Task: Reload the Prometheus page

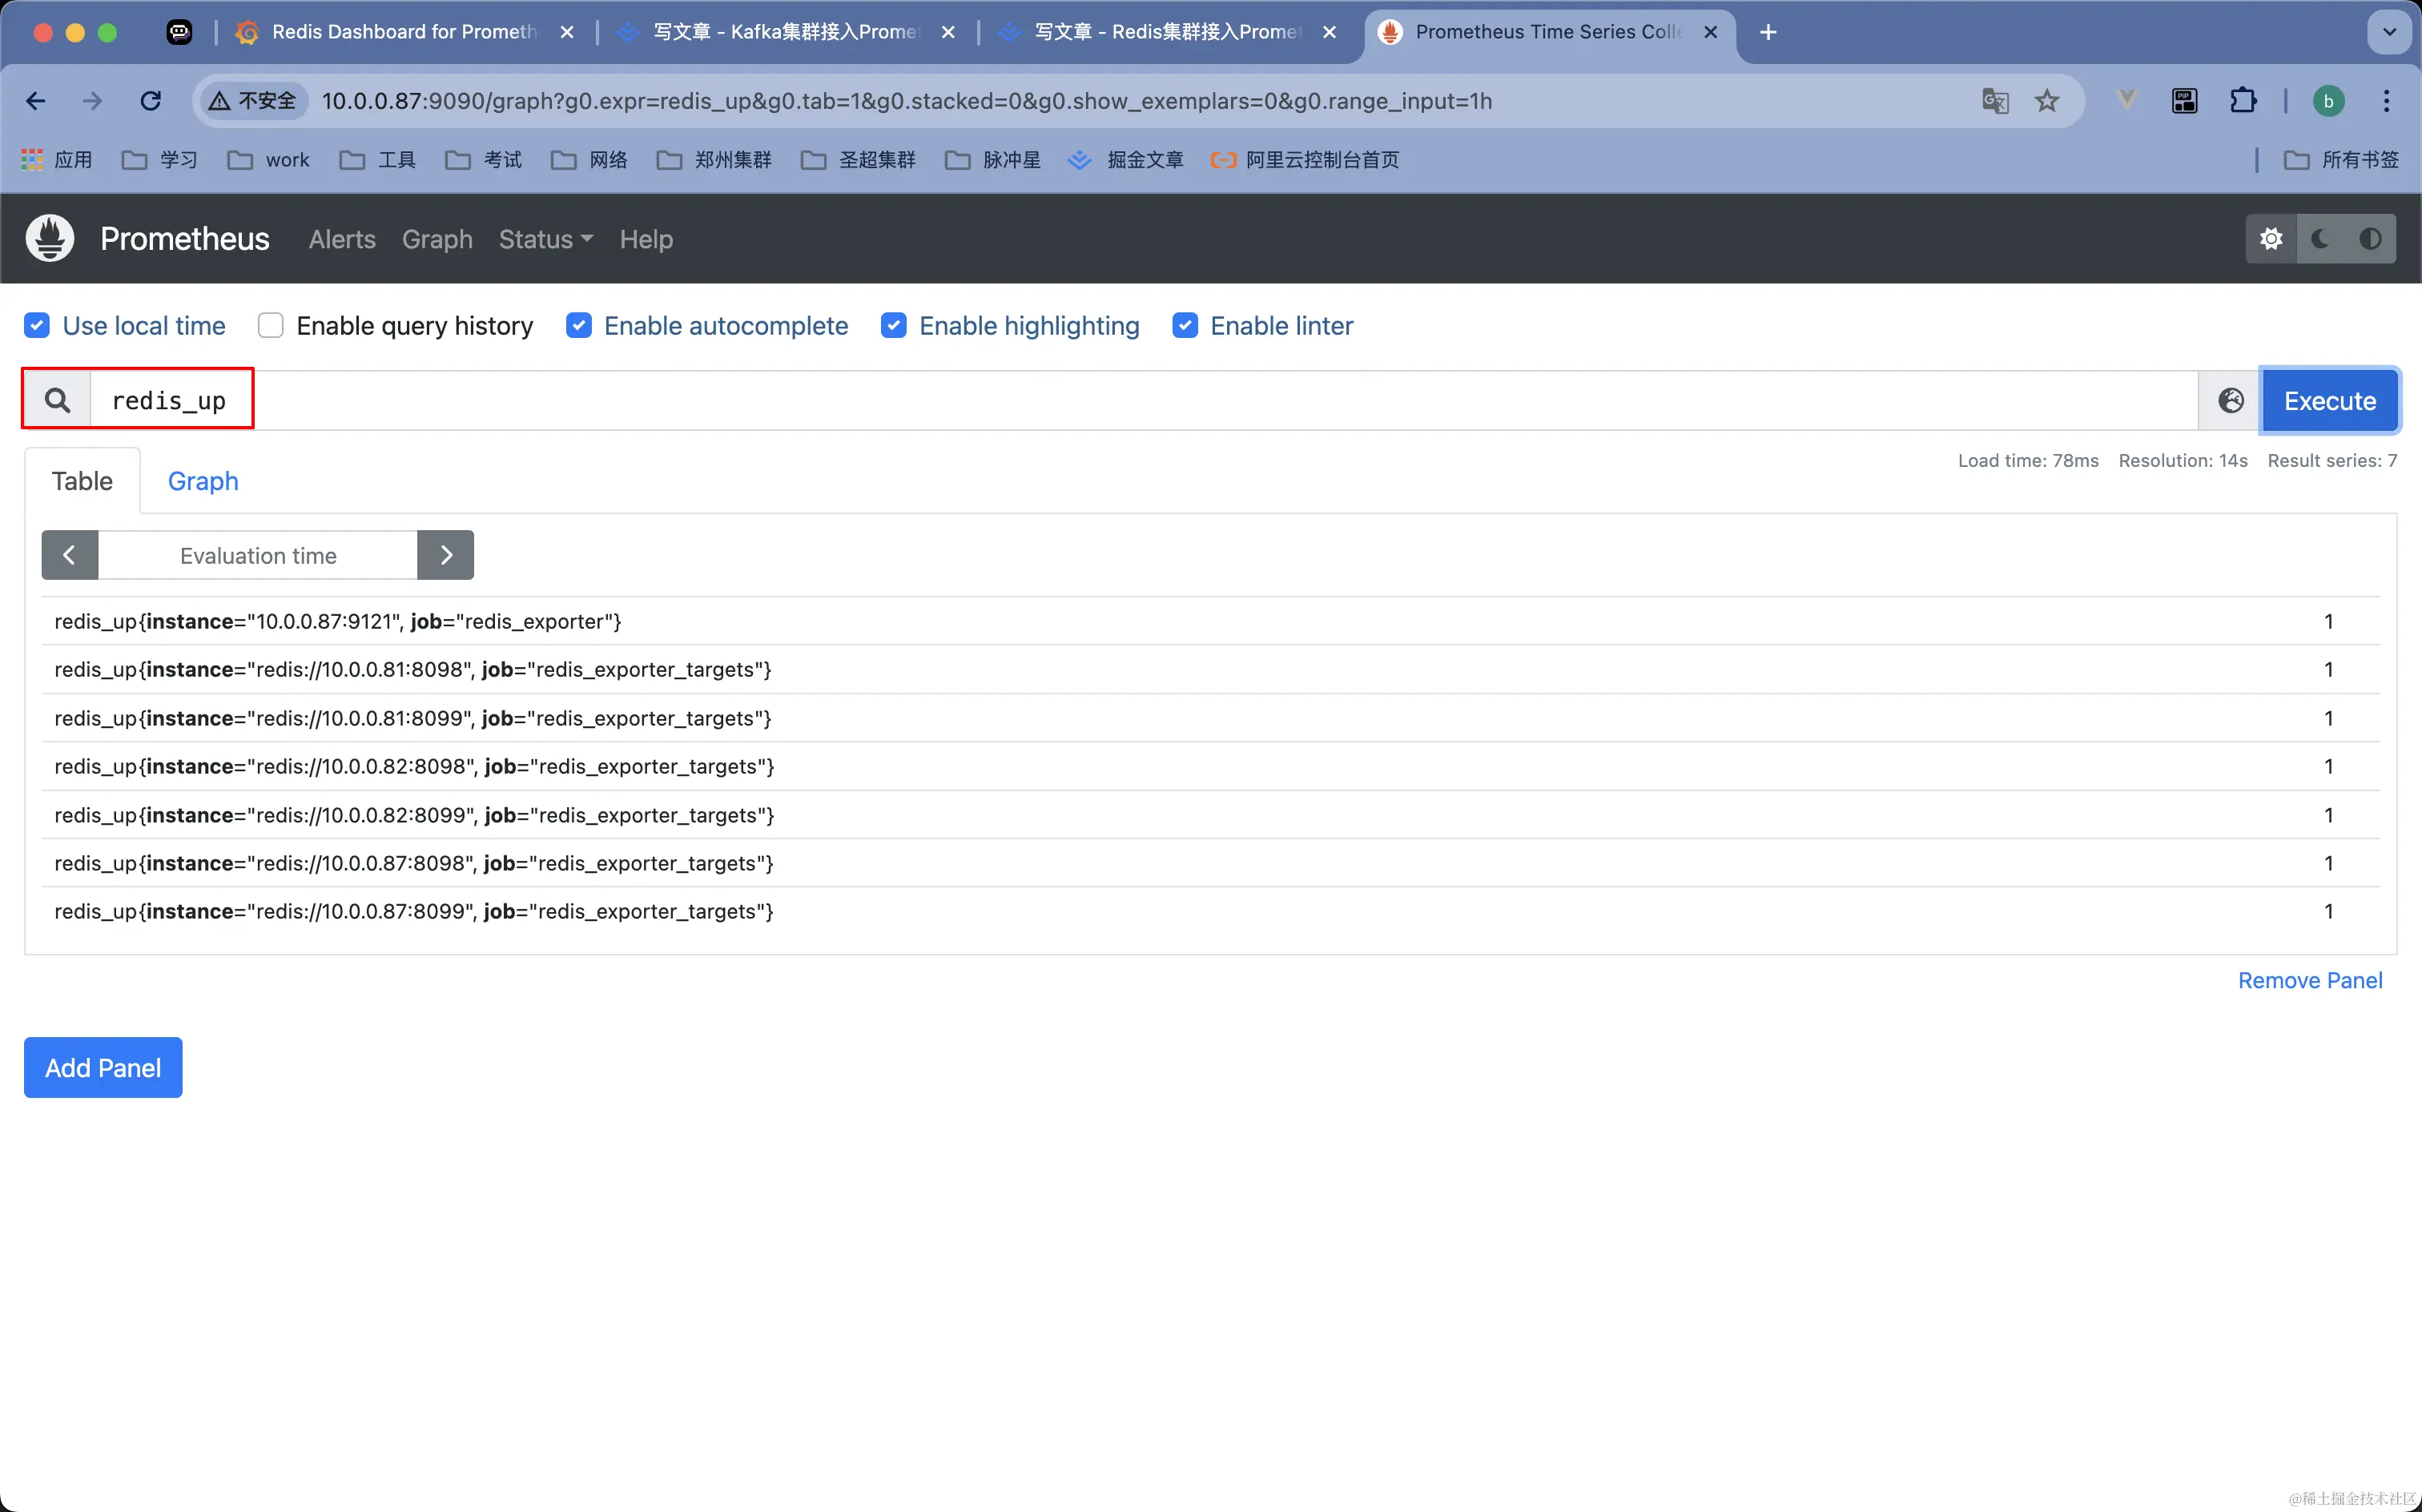Action: tap(150, 101)
